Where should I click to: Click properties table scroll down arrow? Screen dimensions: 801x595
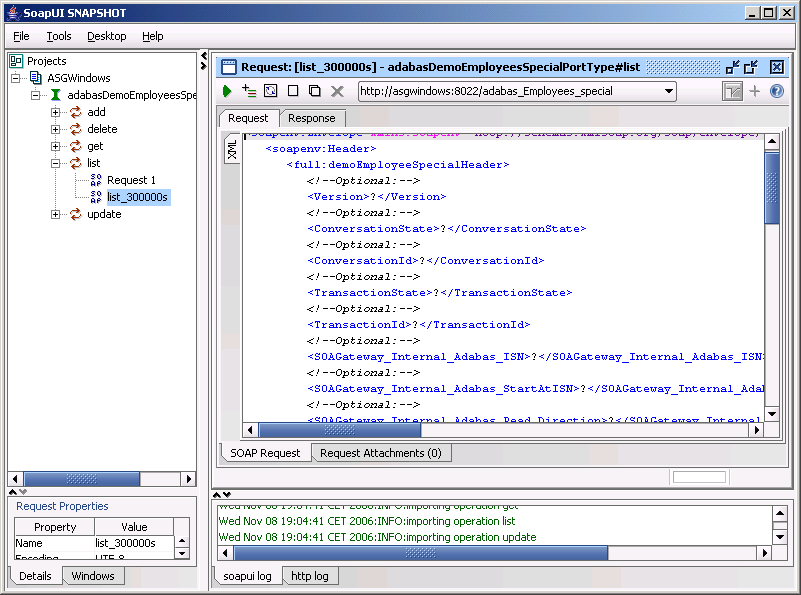(182, 553)
